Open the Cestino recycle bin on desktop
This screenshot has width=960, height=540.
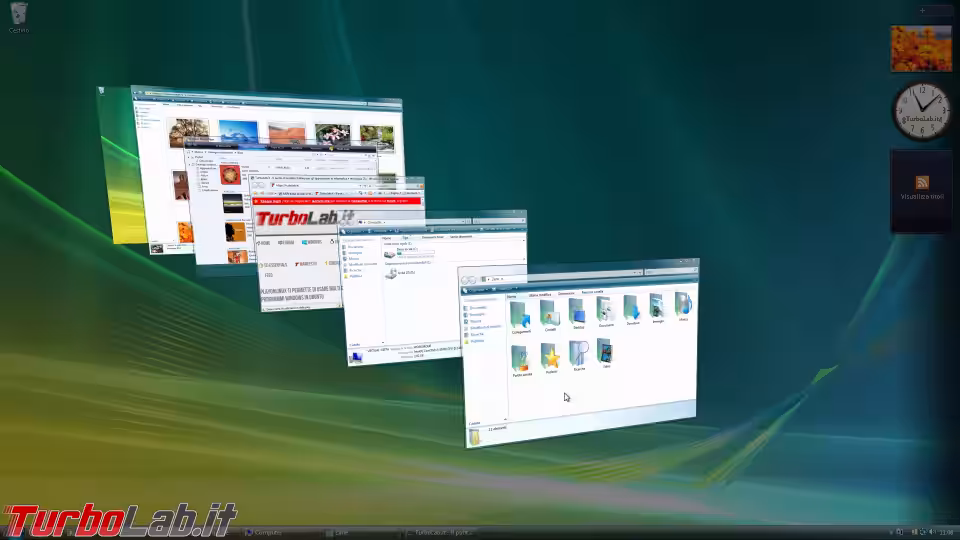(18, 15)
